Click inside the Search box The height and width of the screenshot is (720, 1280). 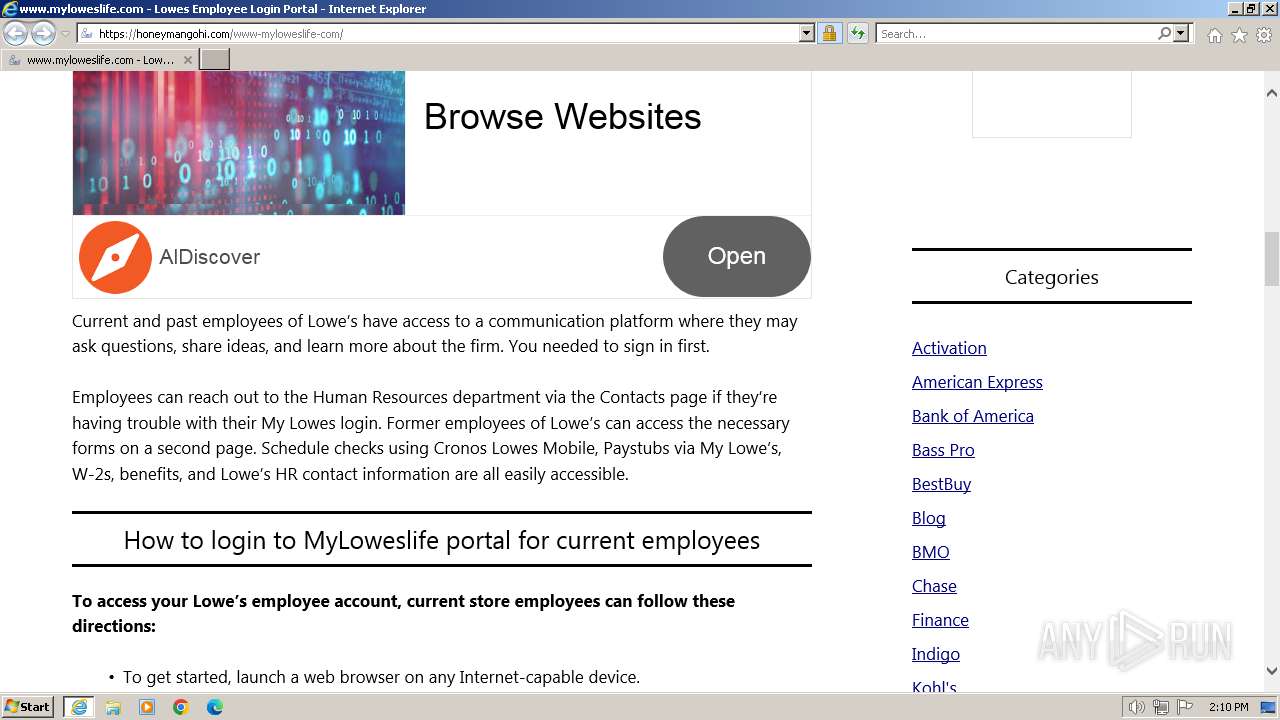click(x=1015, y=34)
